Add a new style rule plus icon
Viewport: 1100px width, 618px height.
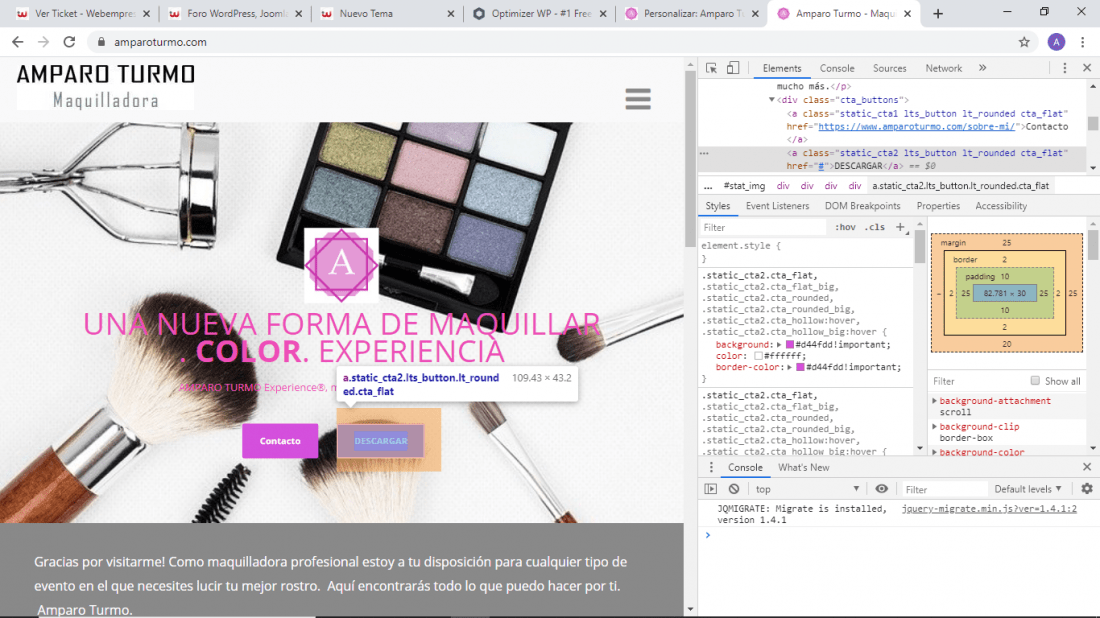(x=900, y=227)
